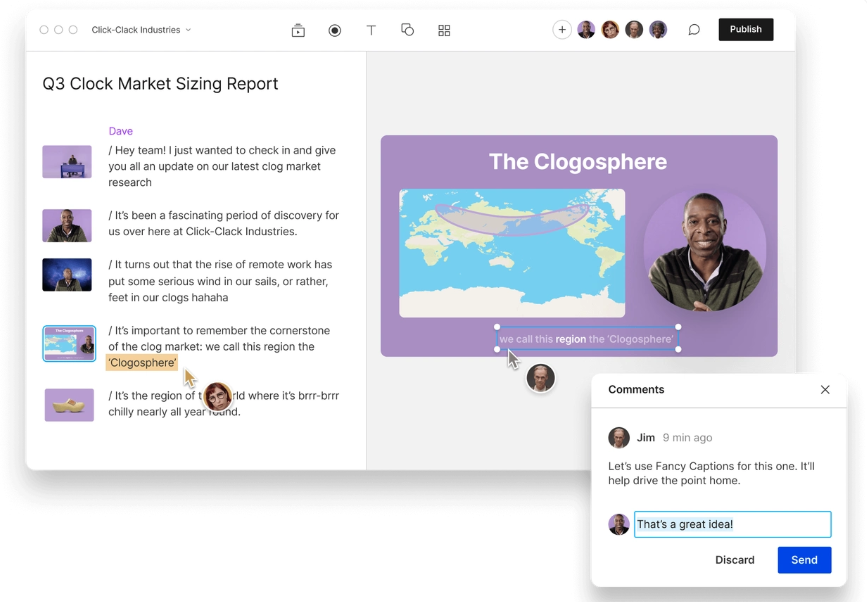Open the grid templates icon
Image resolution: width=867 pixels, height=602 pixels.
coord(444,30)
